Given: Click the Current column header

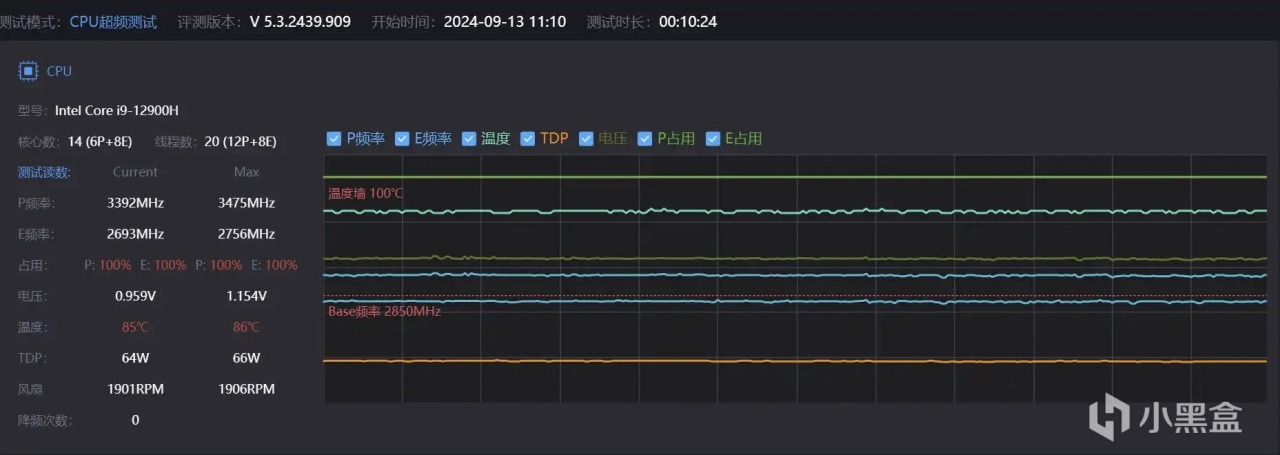Looking at the screenshot, I should (x=135, y=172).
